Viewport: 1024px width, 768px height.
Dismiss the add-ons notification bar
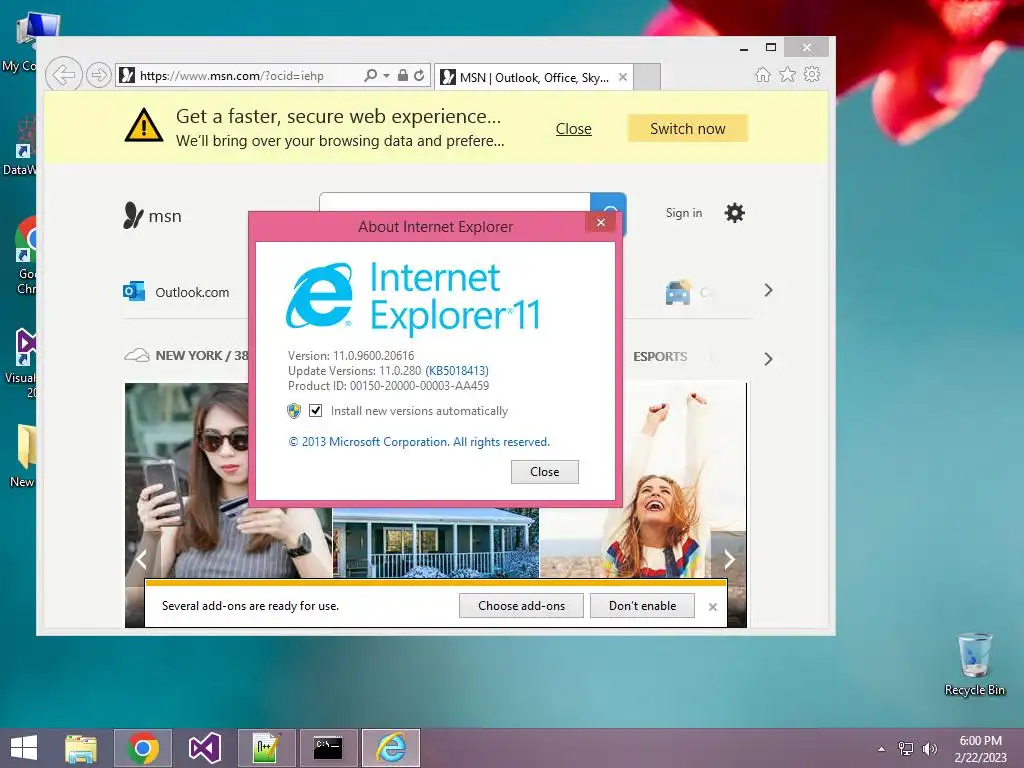[x=712, y=607]
